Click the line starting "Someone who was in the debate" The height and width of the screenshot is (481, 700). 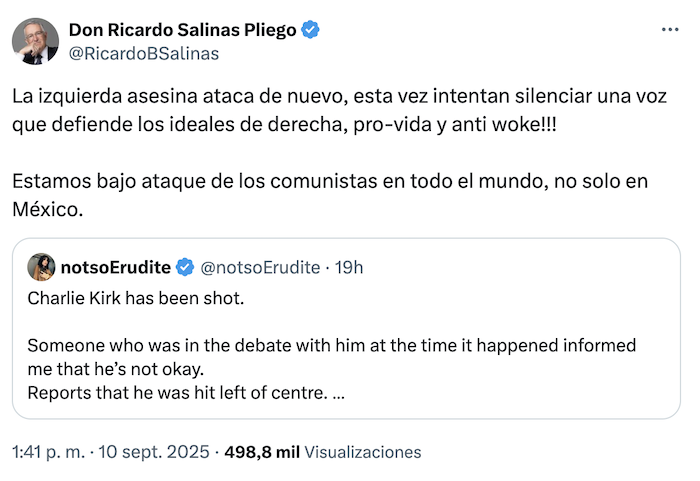(x=332, y=346)
